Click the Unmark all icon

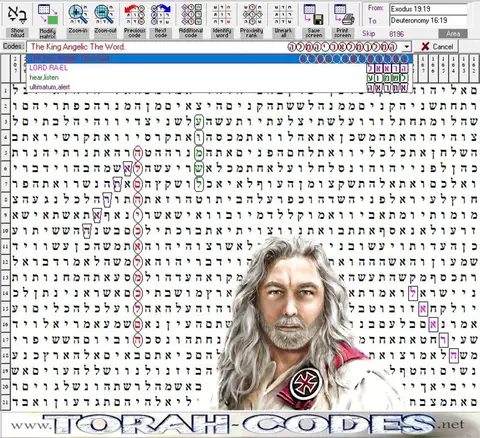point(283,14)
